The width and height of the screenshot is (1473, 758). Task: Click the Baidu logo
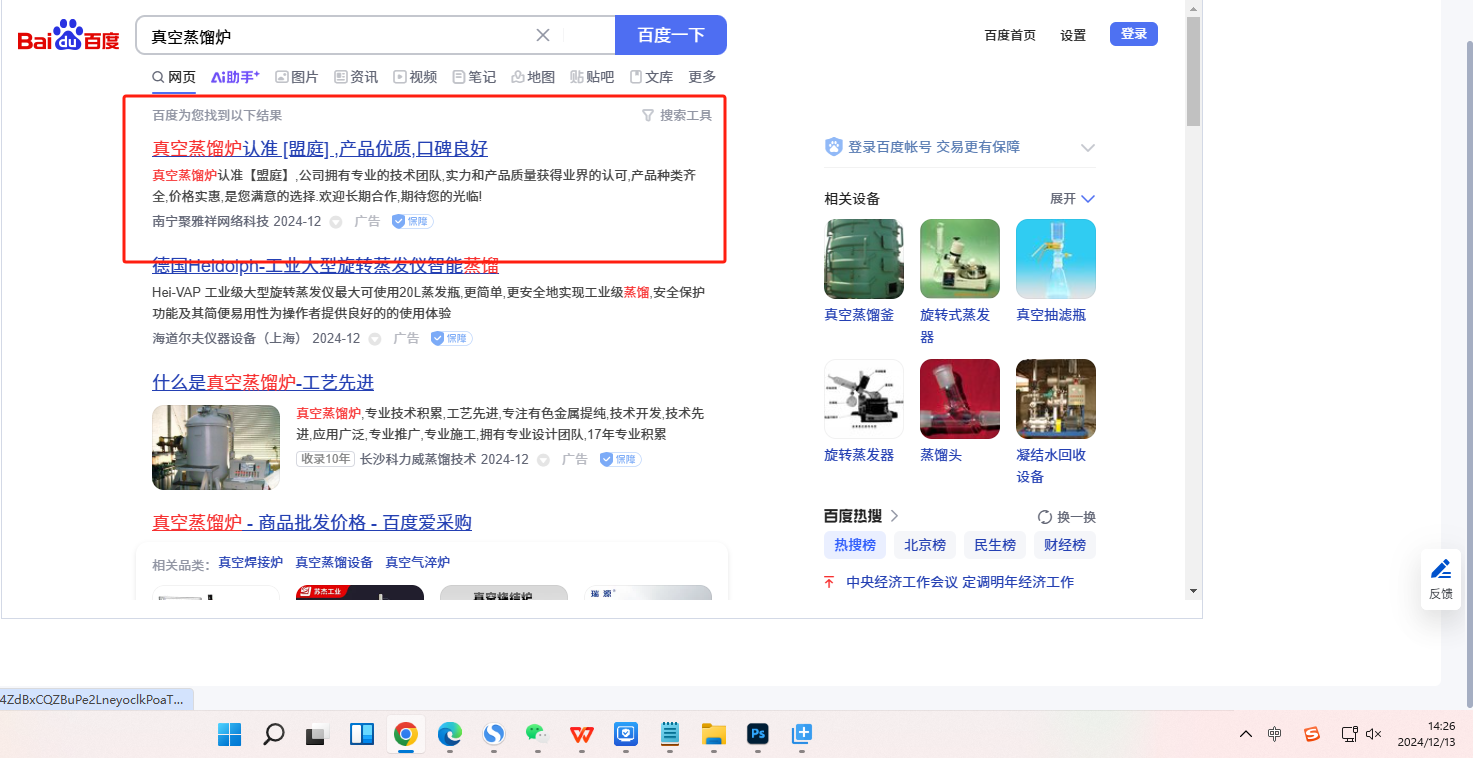pyautogui.click(x=68, y=37)
